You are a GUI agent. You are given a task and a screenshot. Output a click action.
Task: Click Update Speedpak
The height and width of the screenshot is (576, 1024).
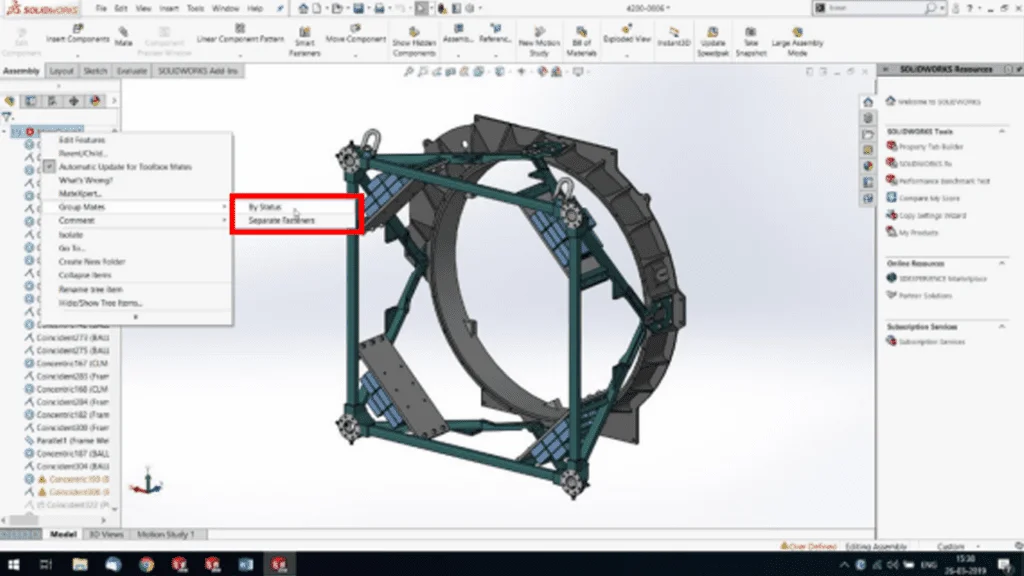click(x=712, y=42)
